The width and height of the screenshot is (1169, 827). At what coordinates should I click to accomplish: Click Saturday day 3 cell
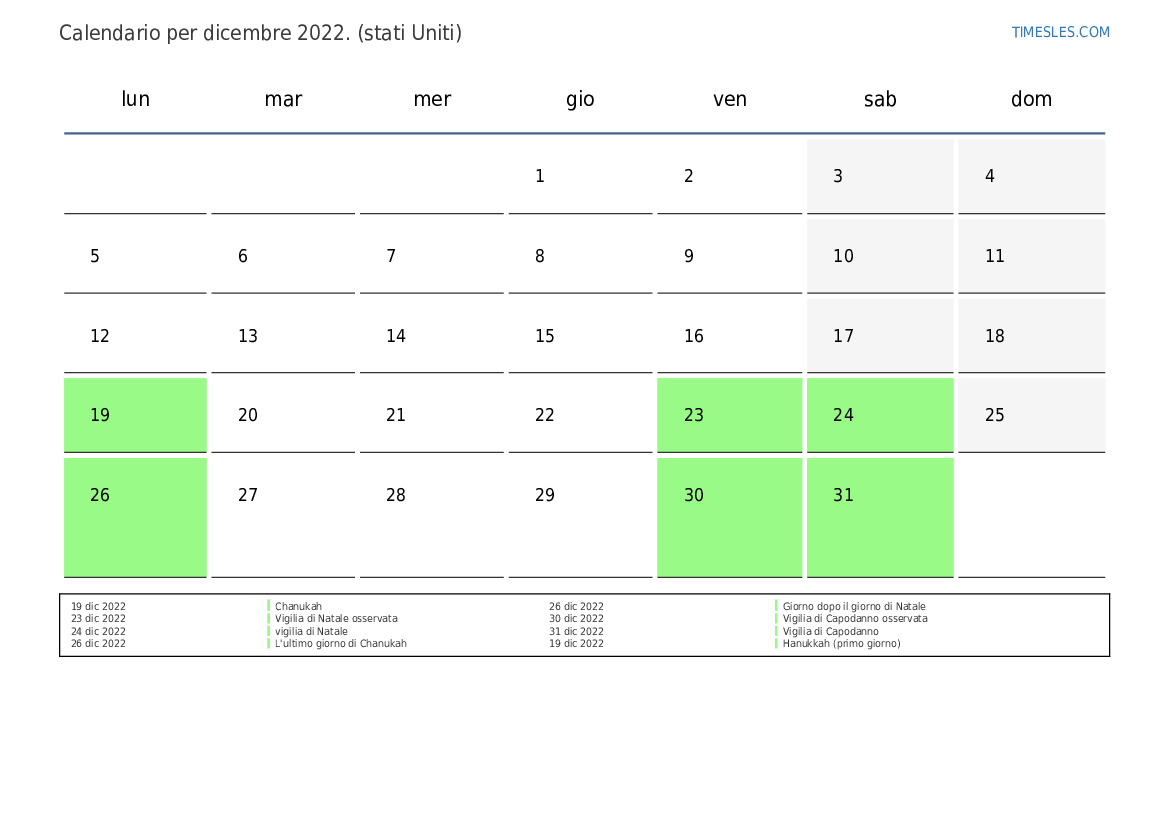tap(880, 176)
